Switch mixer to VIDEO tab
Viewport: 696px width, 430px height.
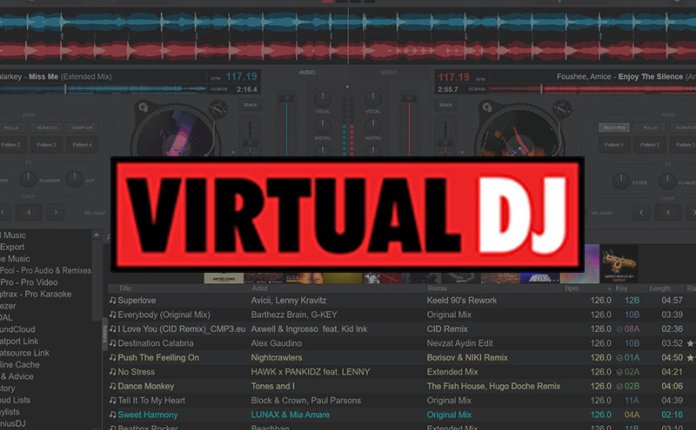[388, 72]
